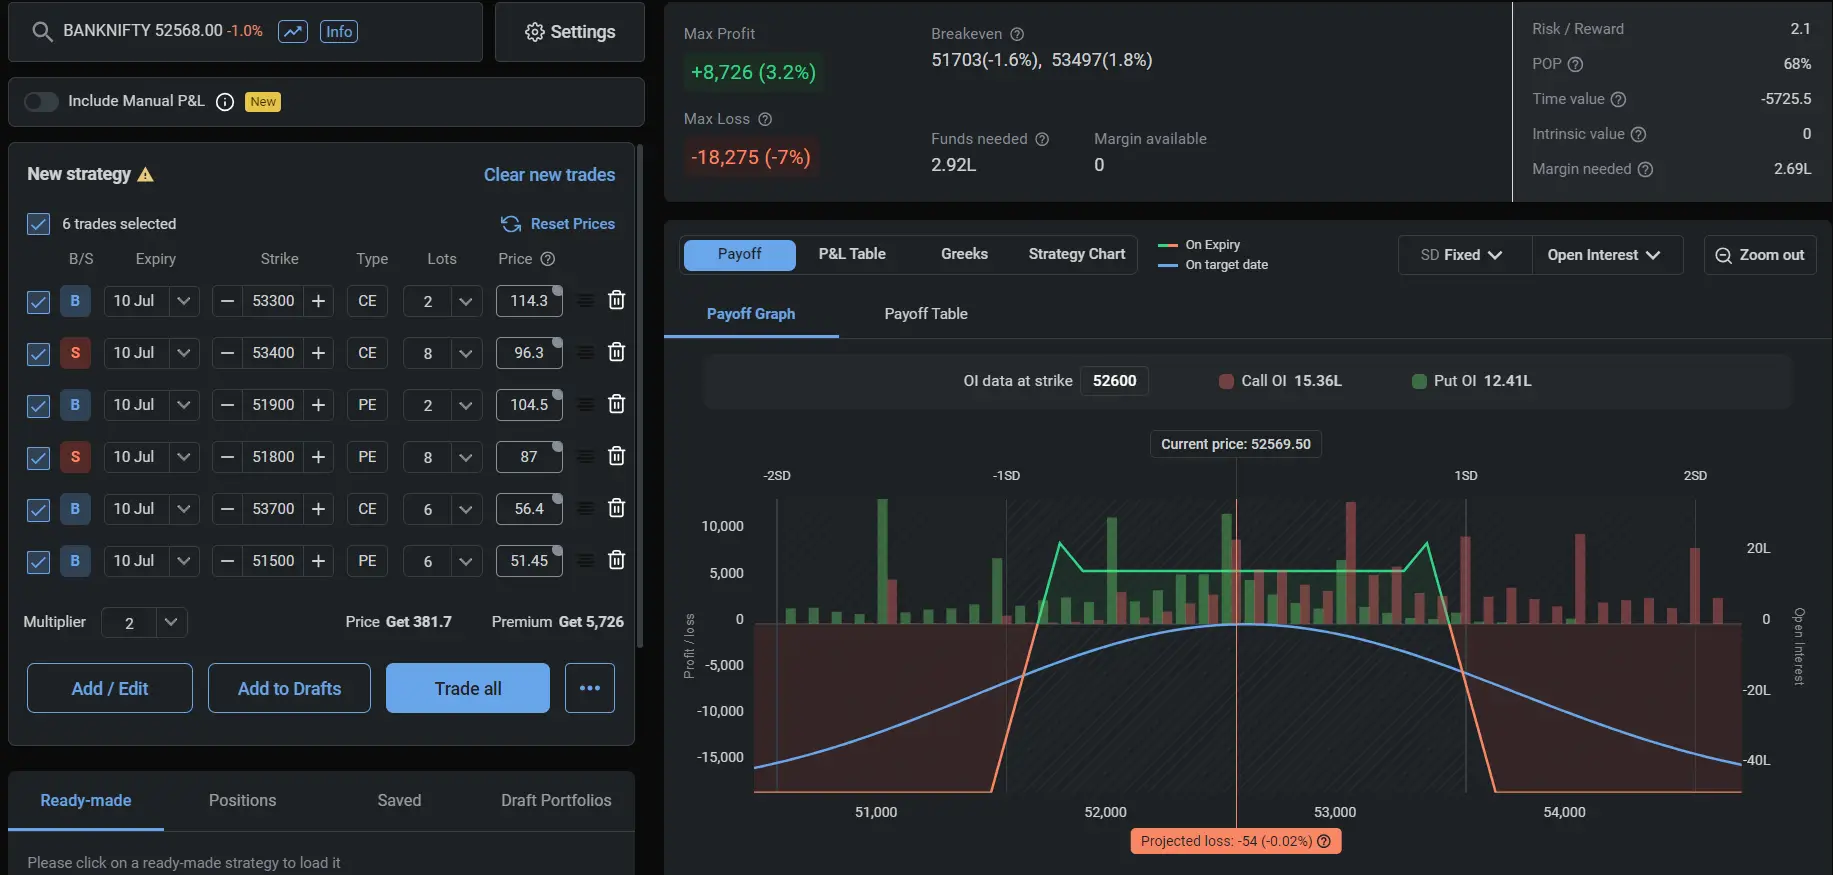Increase strike on the 53300 row
Image resolution: width=1833 pixels, height=875 pixels.
(319, 301)
